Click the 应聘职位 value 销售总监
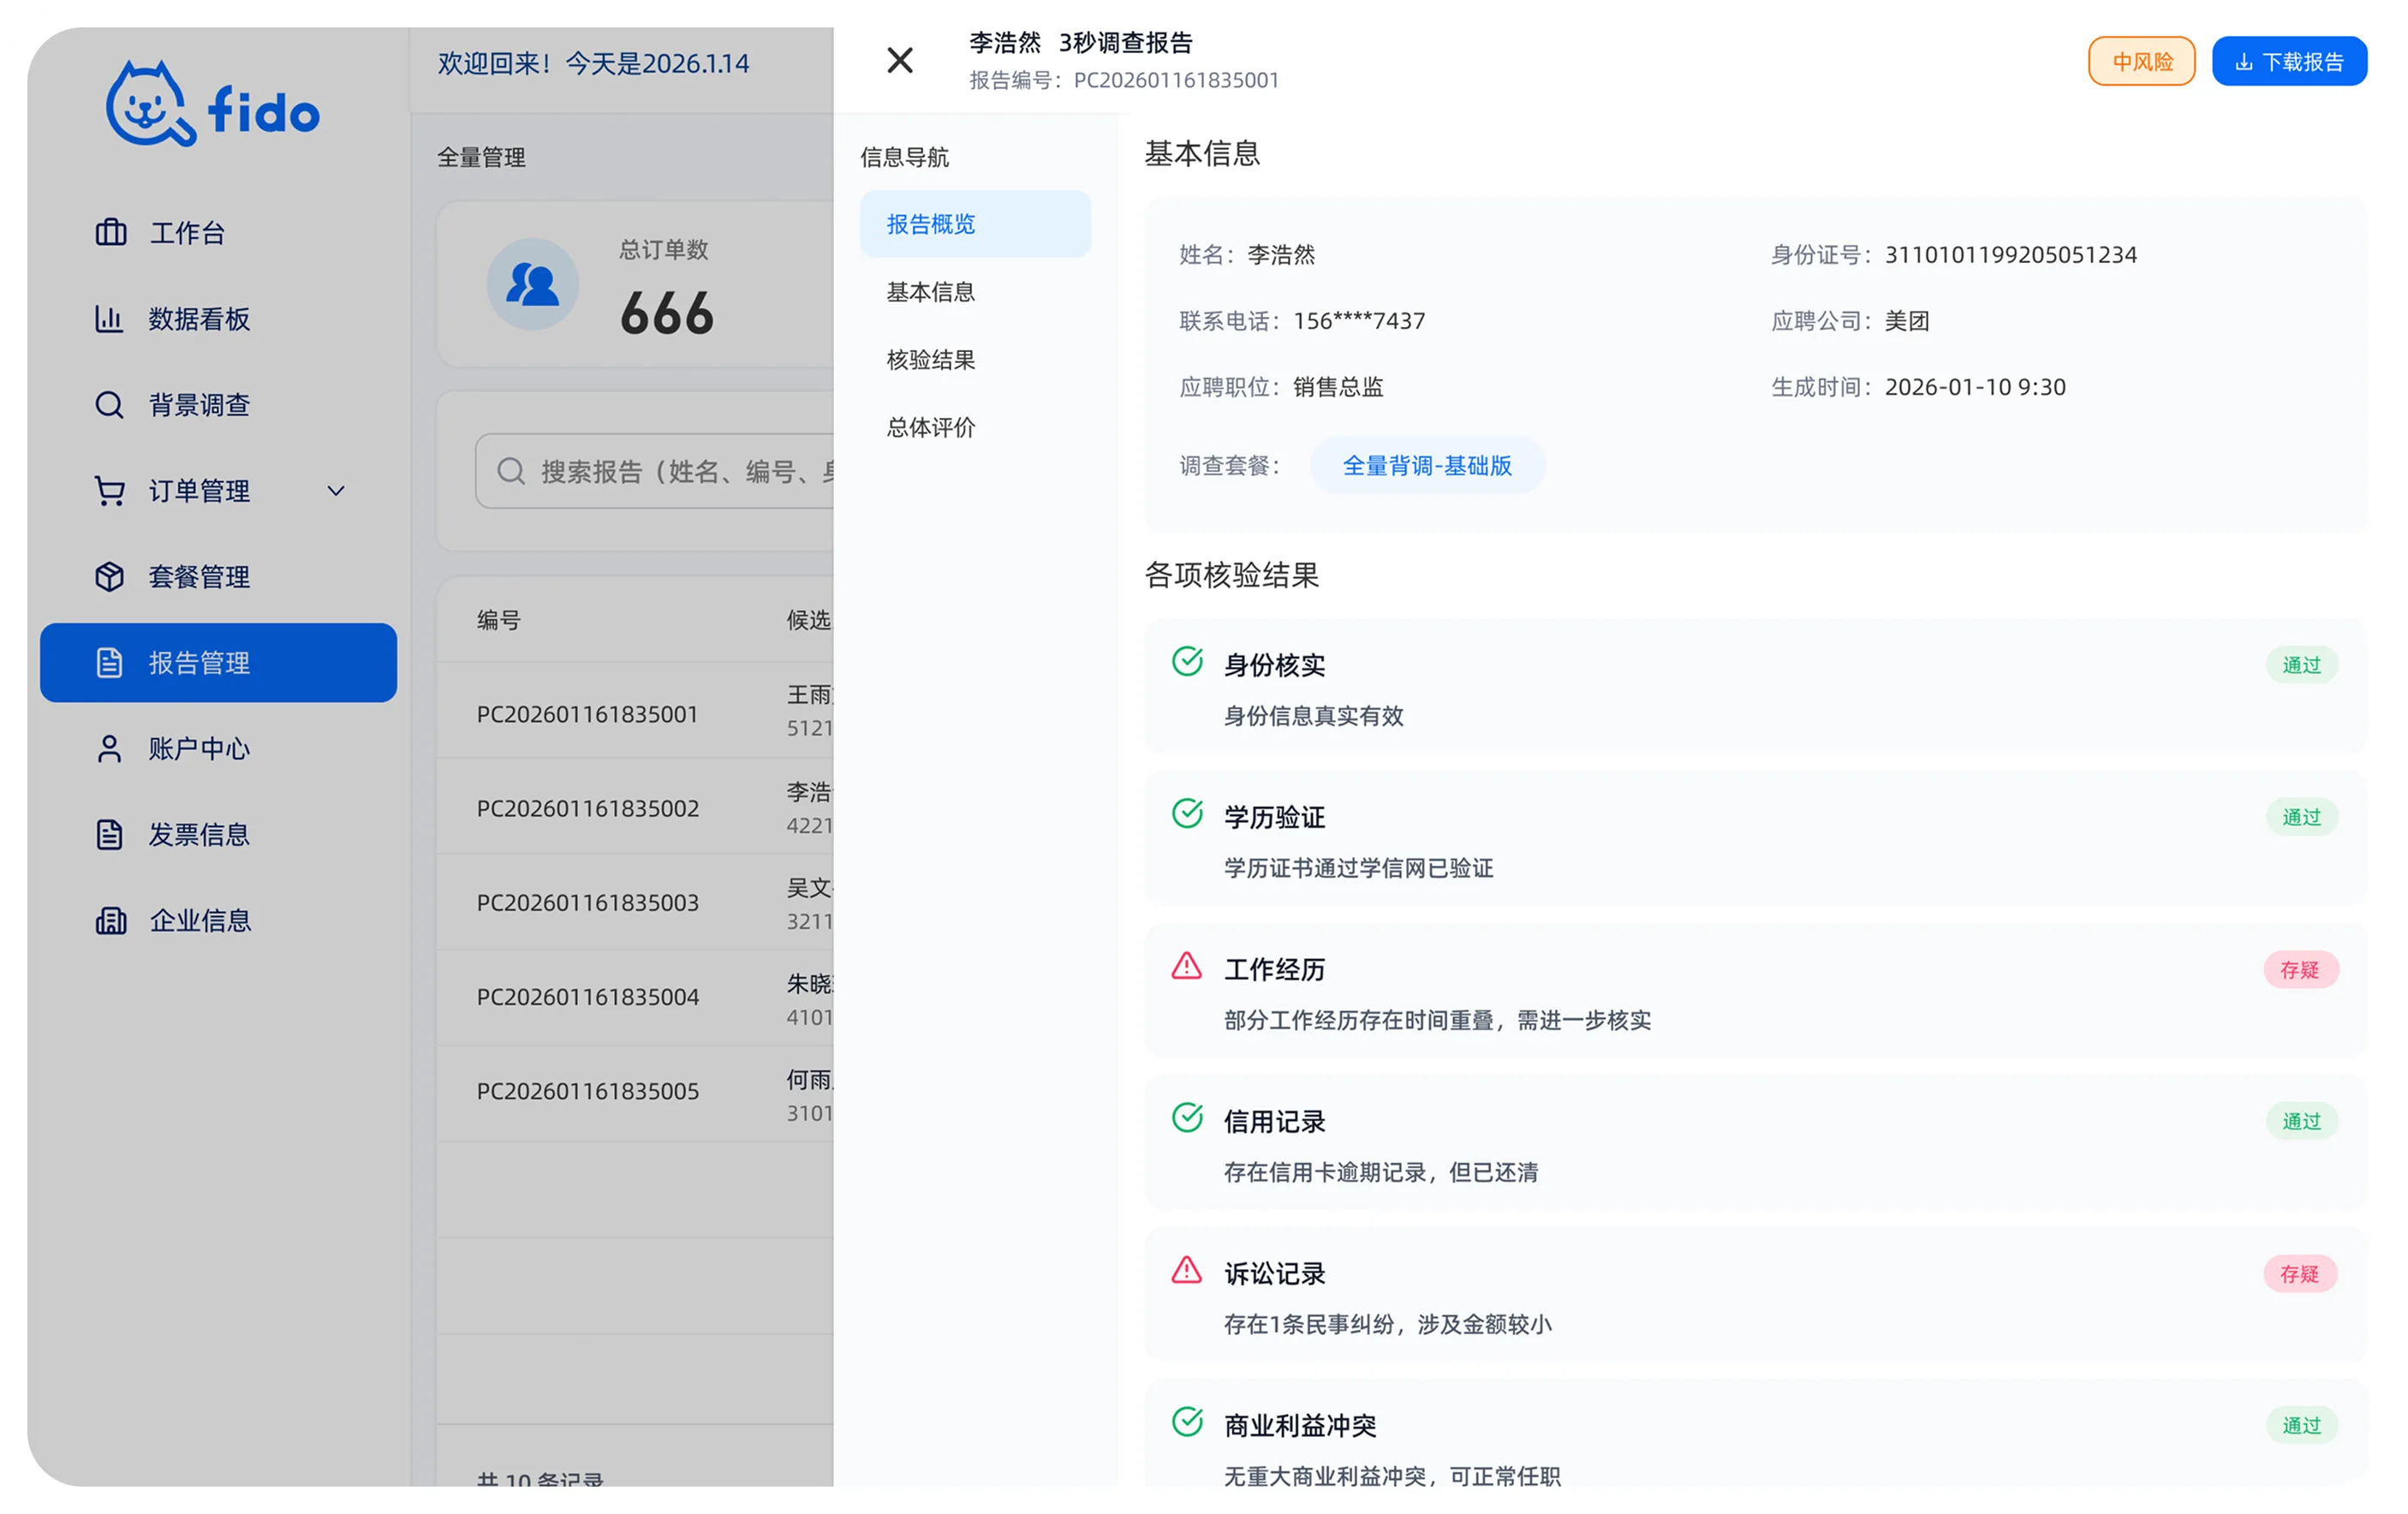Screen dimensions: 2408x1514 pyautogui.click(x=1338, y=387)
